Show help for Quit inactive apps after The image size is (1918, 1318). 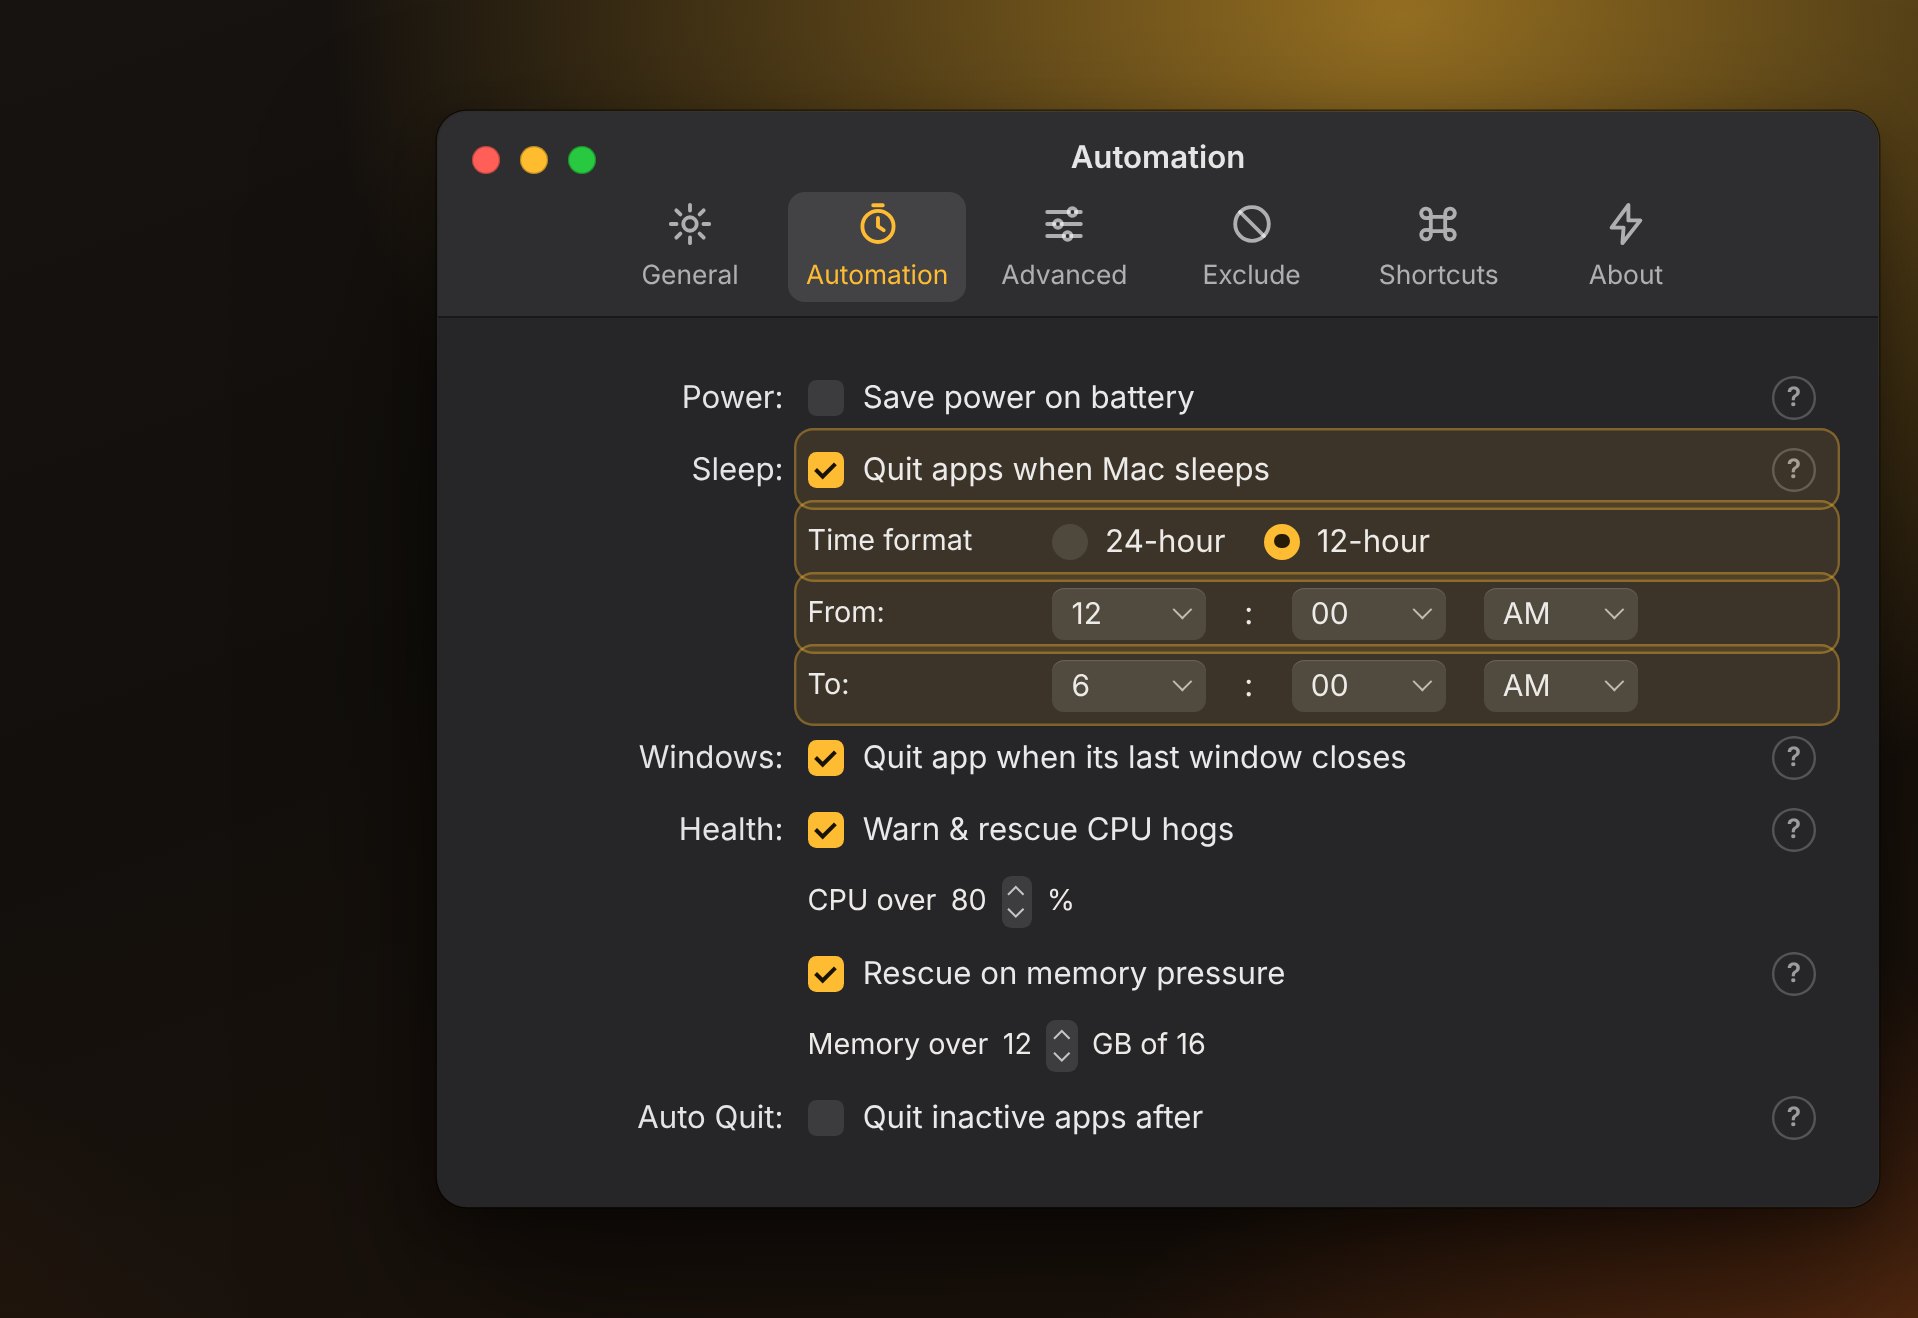click(1793, 1117)
